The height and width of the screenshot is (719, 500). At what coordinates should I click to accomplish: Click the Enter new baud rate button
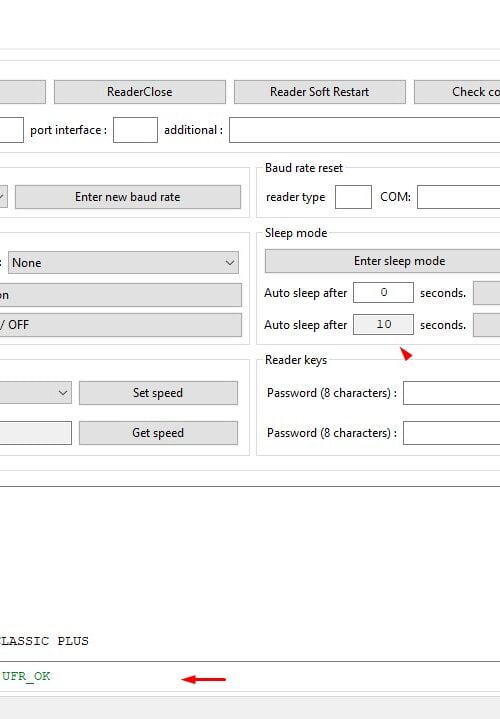click(x=128, y=197)
